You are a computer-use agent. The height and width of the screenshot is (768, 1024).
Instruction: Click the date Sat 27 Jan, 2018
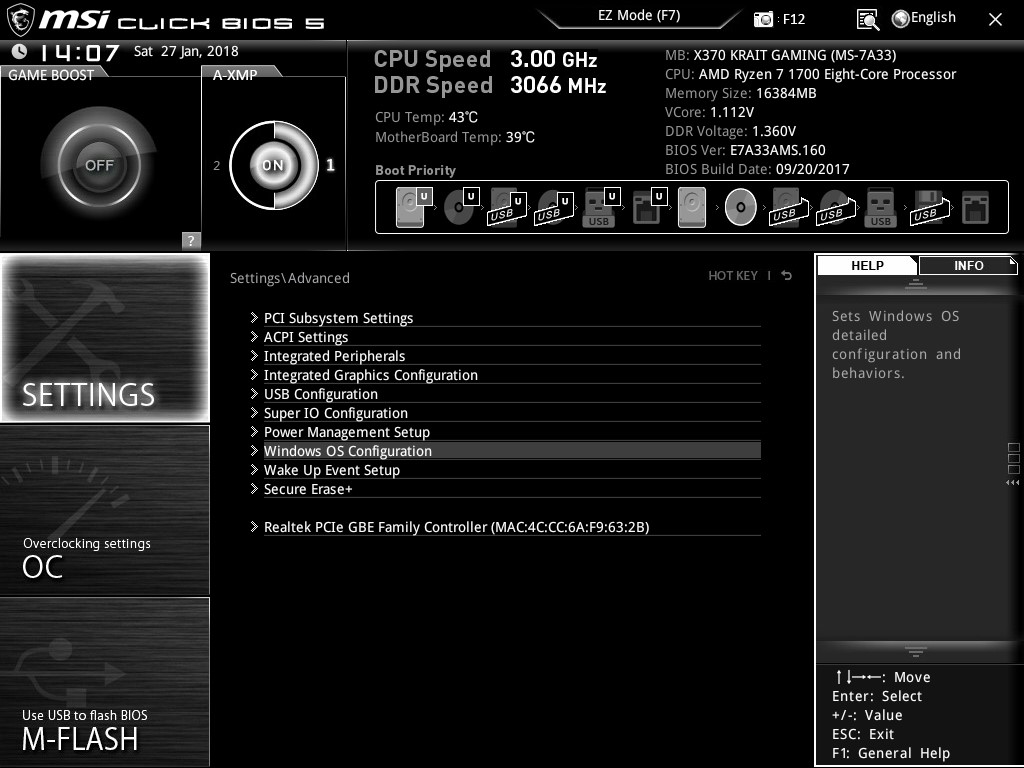click(x=186, y=51)
